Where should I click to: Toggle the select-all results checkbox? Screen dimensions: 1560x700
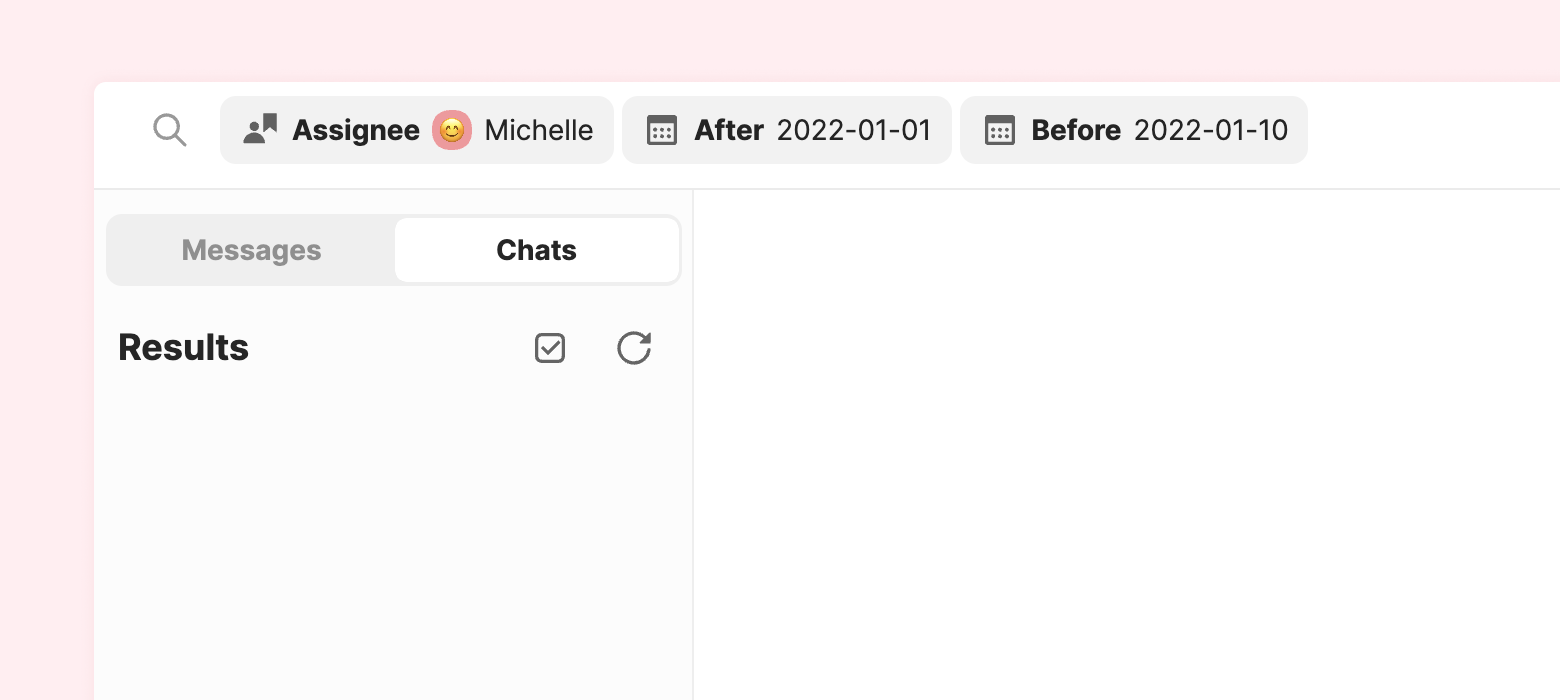(x=550, y=348)
